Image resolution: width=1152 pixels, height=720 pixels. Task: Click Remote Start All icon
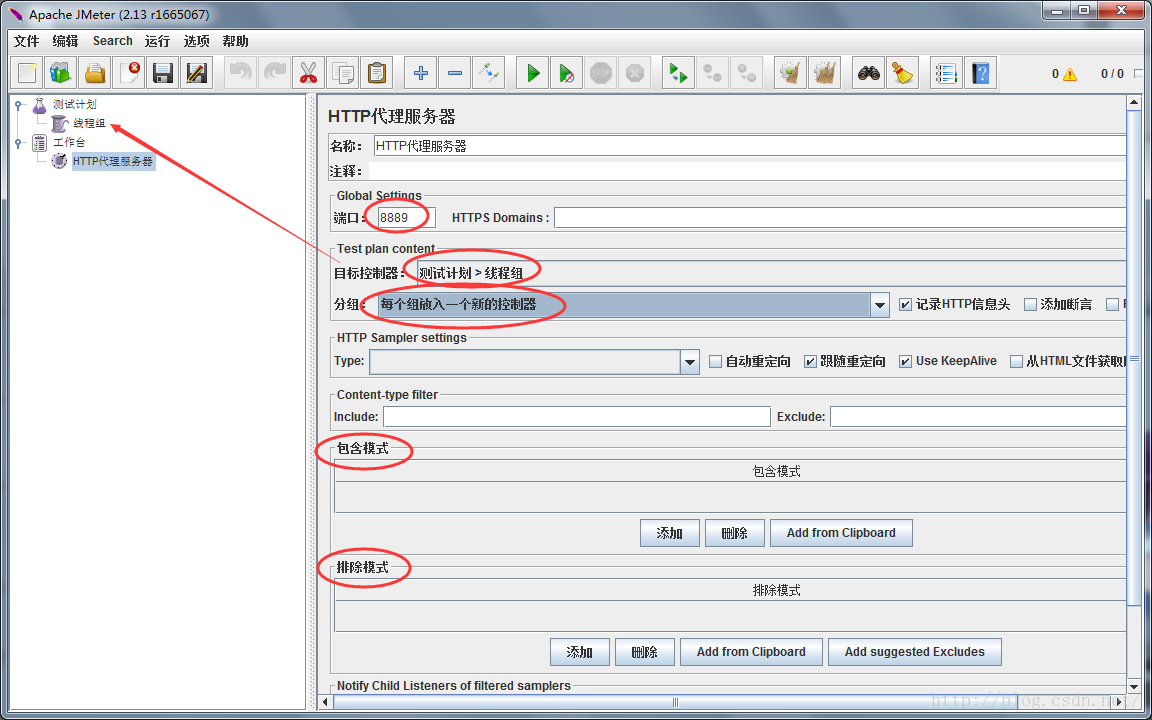[678, 73]
